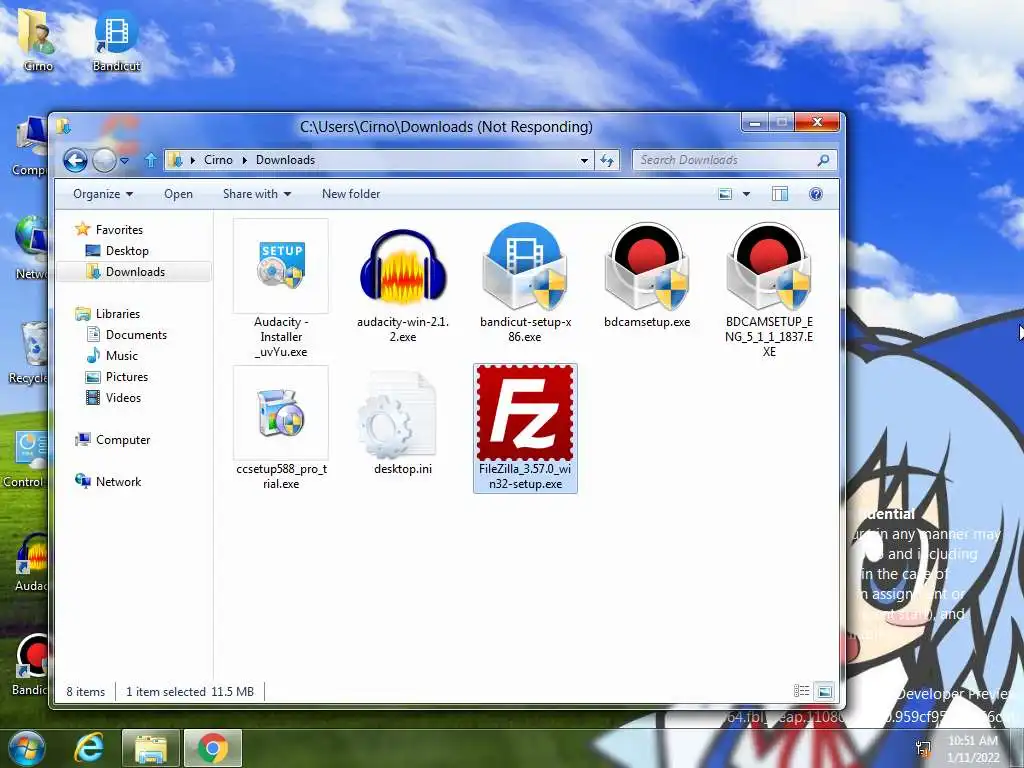Open the Windows Start menu
Viewport: 1024px width, 768px height.
pyautogui.click(x=26, y=748)
